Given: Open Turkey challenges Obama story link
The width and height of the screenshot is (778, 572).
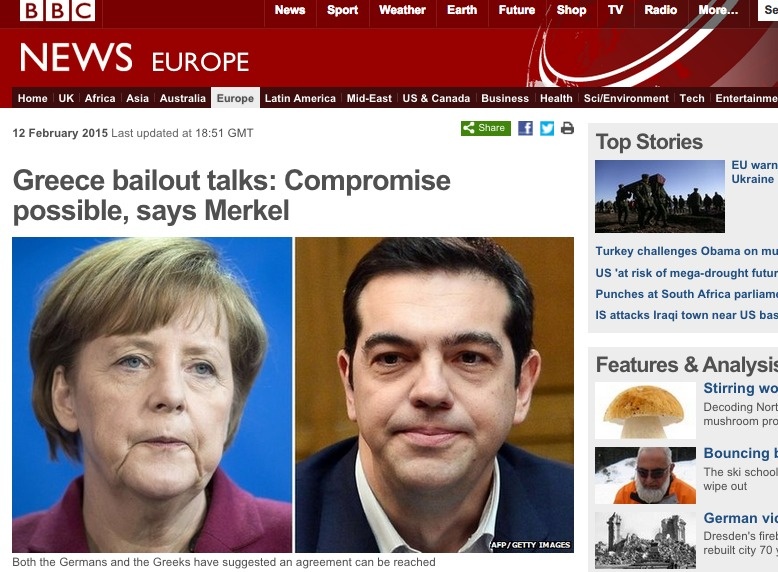Looking at the screenshot, I should tap(687, 251).
